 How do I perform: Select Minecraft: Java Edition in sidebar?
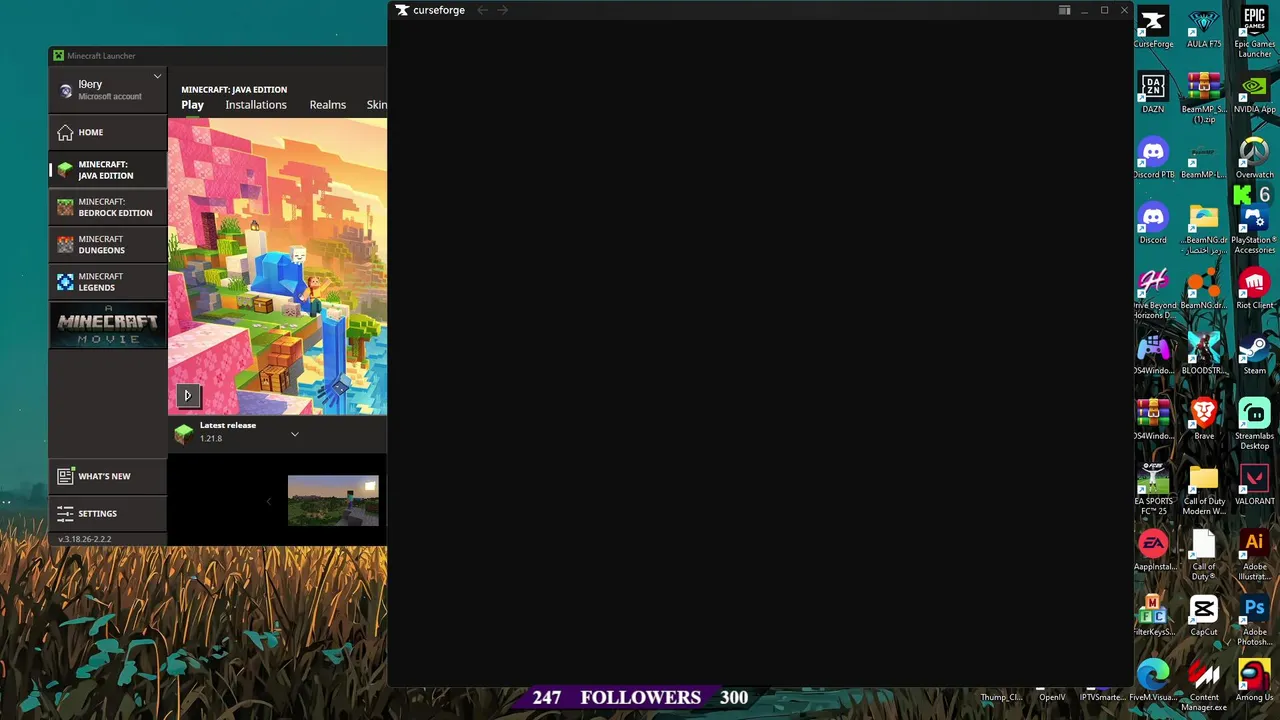pyautogui.click(x=108, y=170)
